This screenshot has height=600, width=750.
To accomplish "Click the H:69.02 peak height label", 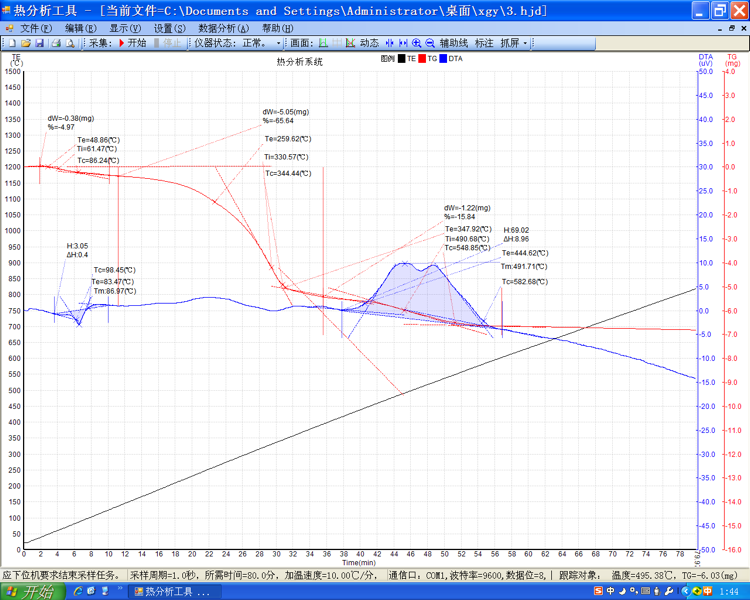I will pos(516,230).
